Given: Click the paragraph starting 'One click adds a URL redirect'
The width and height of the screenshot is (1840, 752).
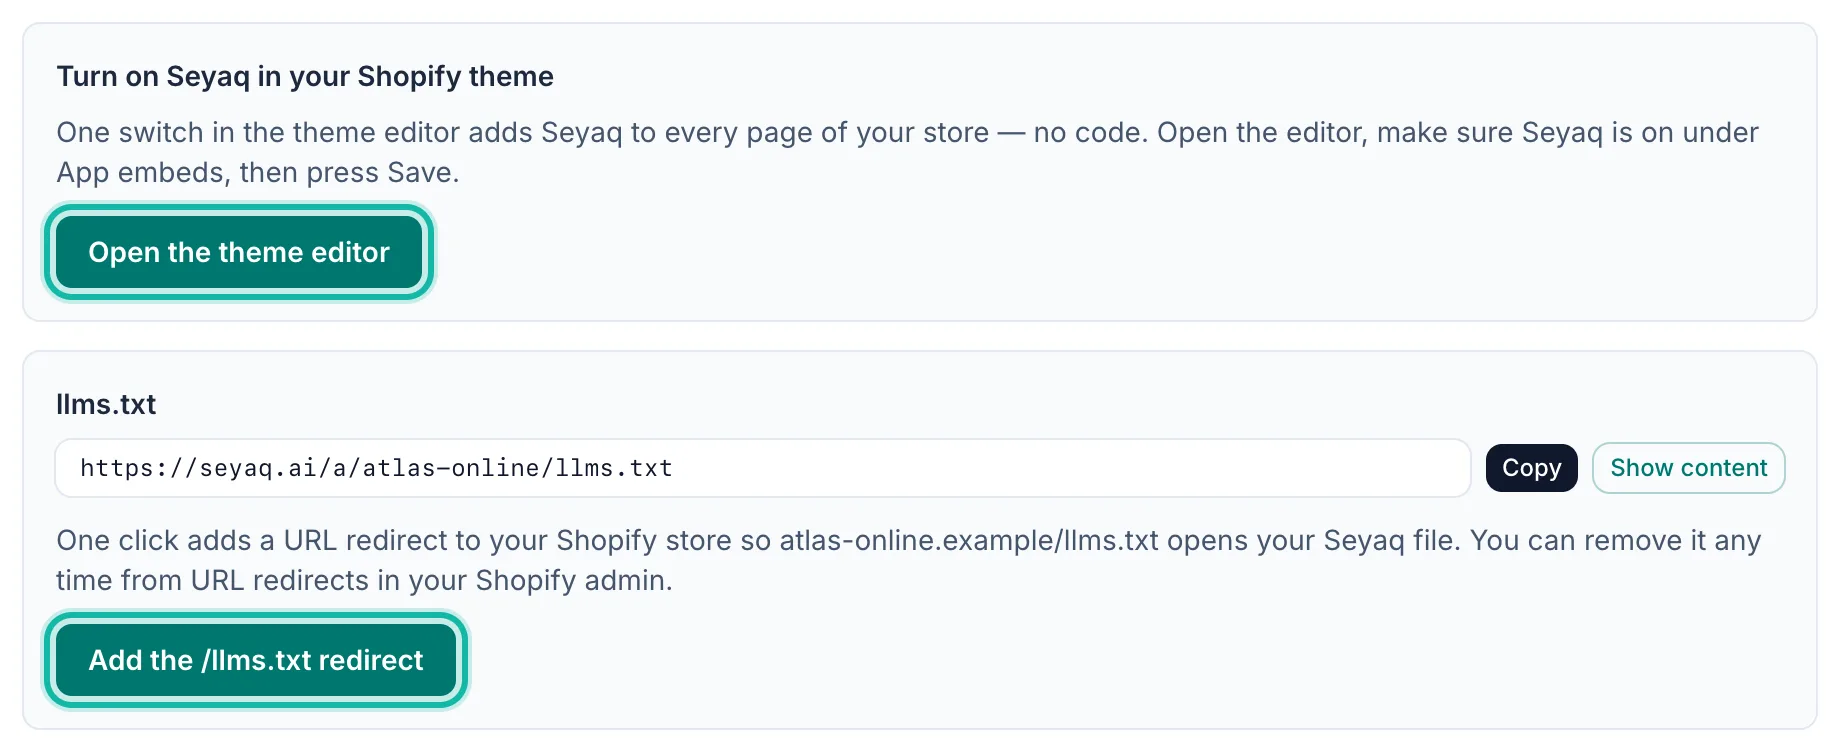Looking at the screenshot, I should [x=908, y=560].
